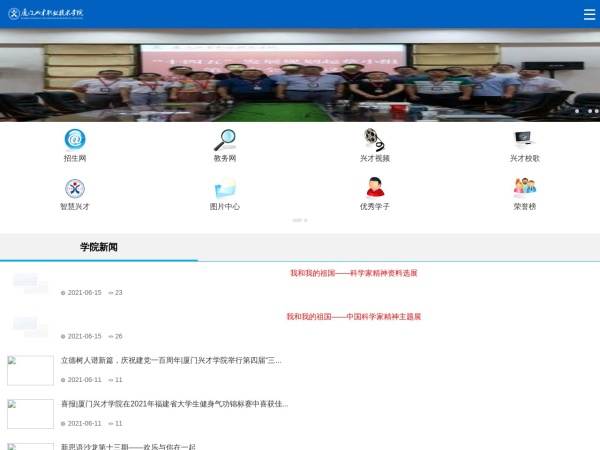
Task: Open the 智慧兴才 emblem icon
Action: (75, 188)
